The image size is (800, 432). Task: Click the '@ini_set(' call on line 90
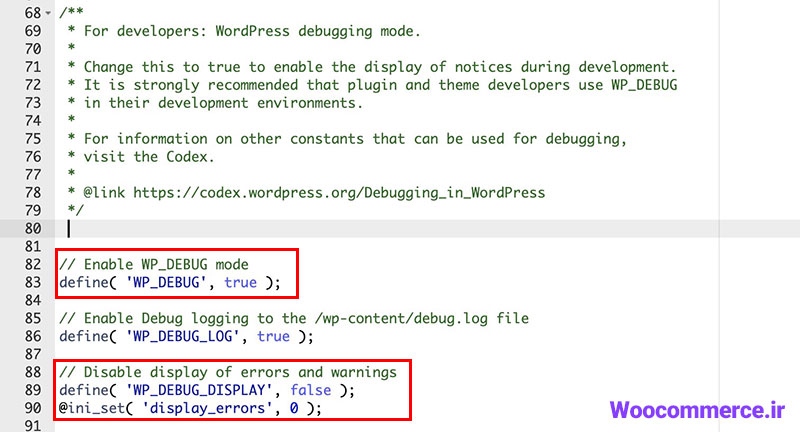[96, 408]
